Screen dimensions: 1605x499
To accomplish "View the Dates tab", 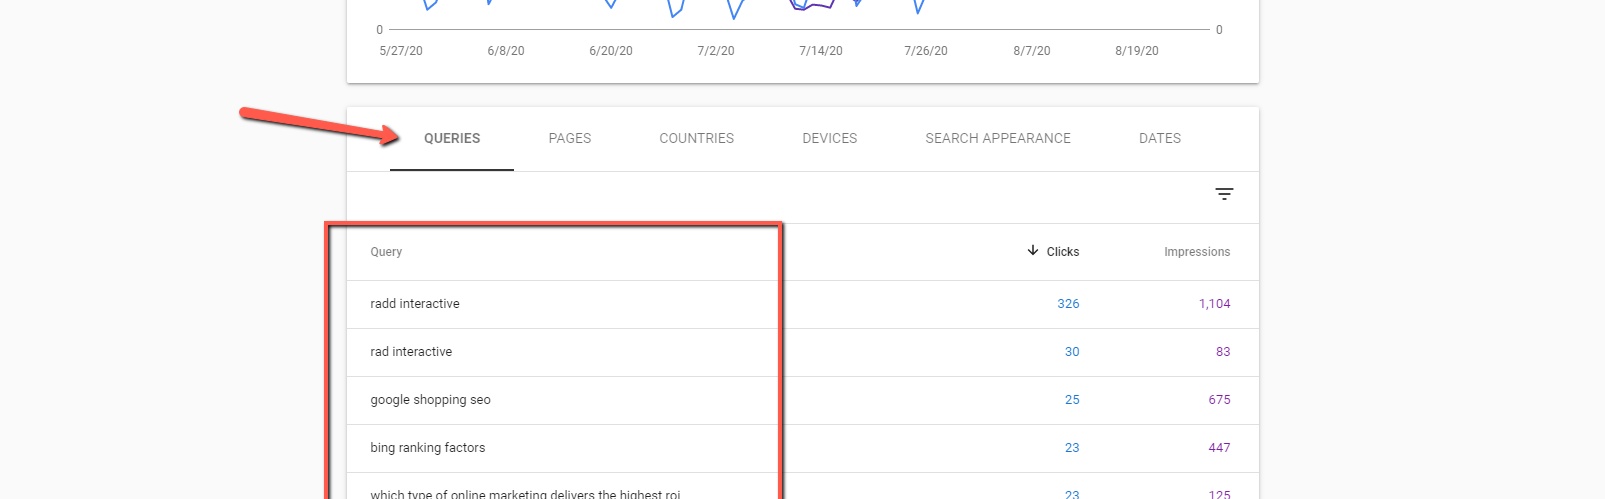I will coord(1159,139).
